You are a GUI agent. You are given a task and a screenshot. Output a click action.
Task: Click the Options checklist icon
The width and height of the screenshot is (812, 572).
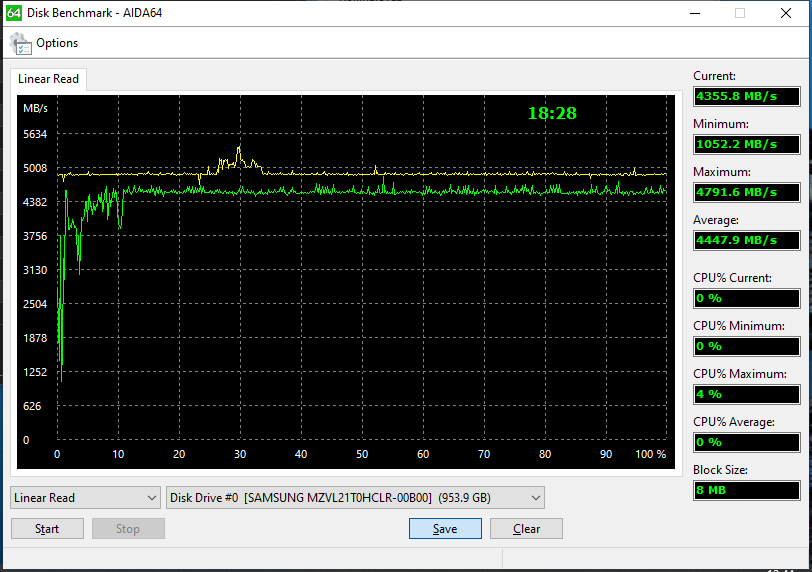pos(21,44)
